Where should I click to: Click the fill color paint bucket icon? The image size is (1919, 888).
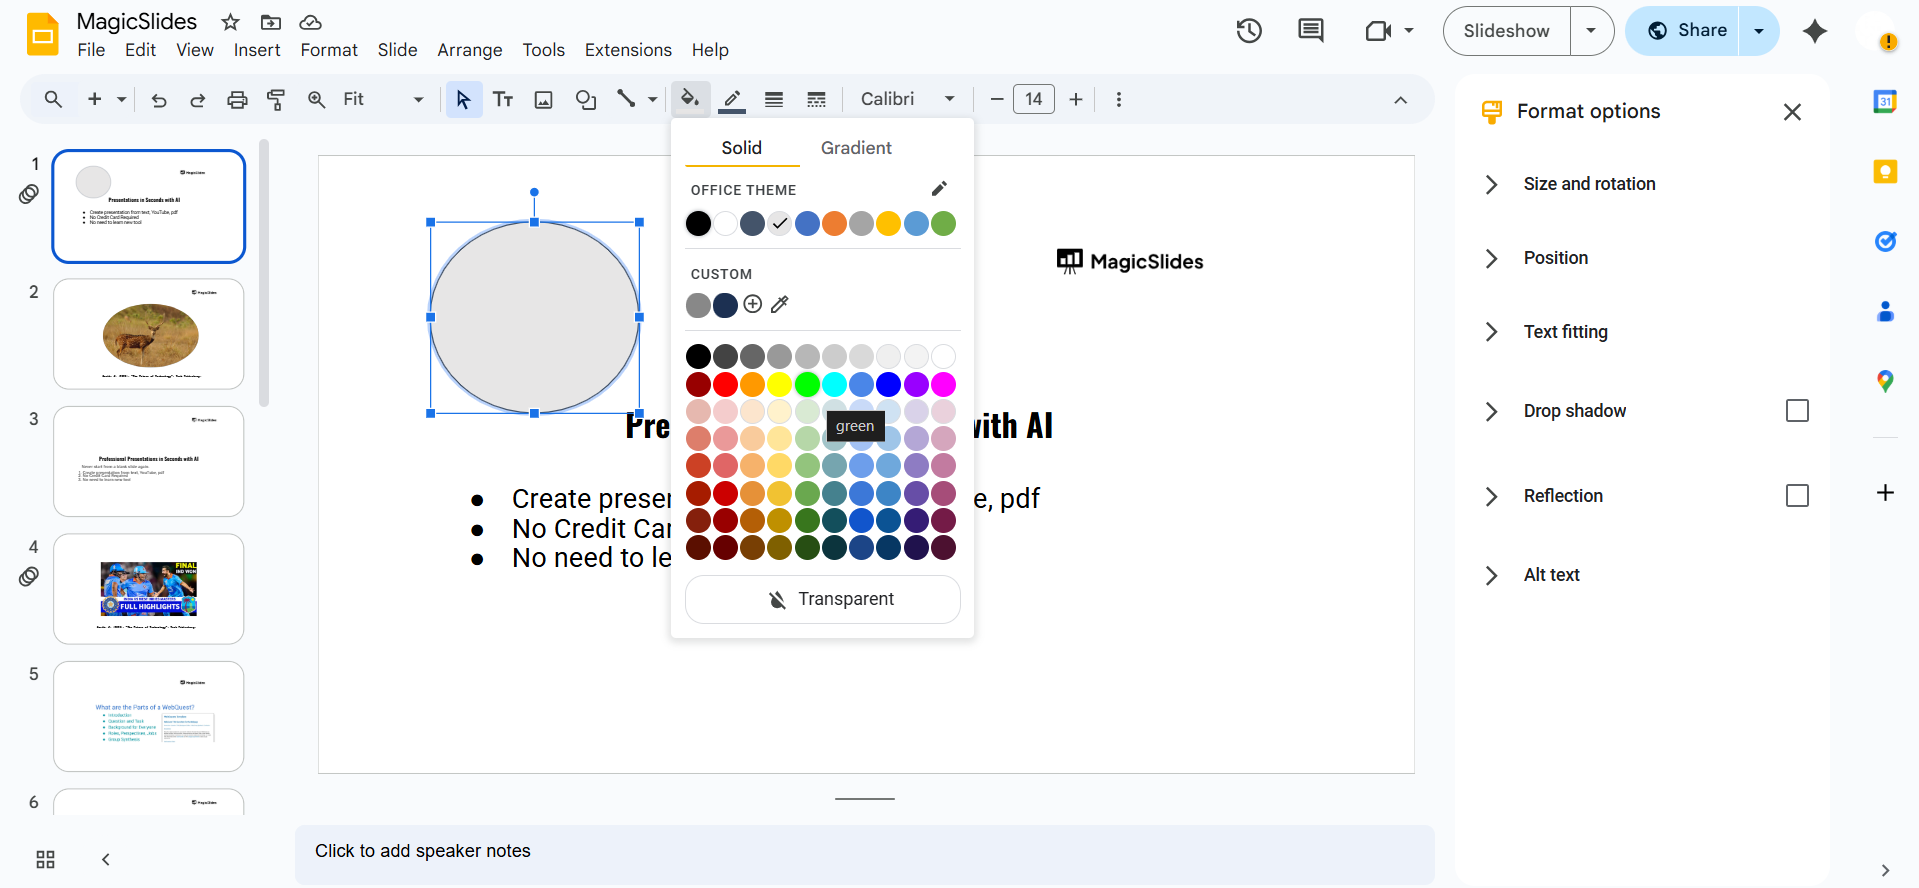[689, 99]
